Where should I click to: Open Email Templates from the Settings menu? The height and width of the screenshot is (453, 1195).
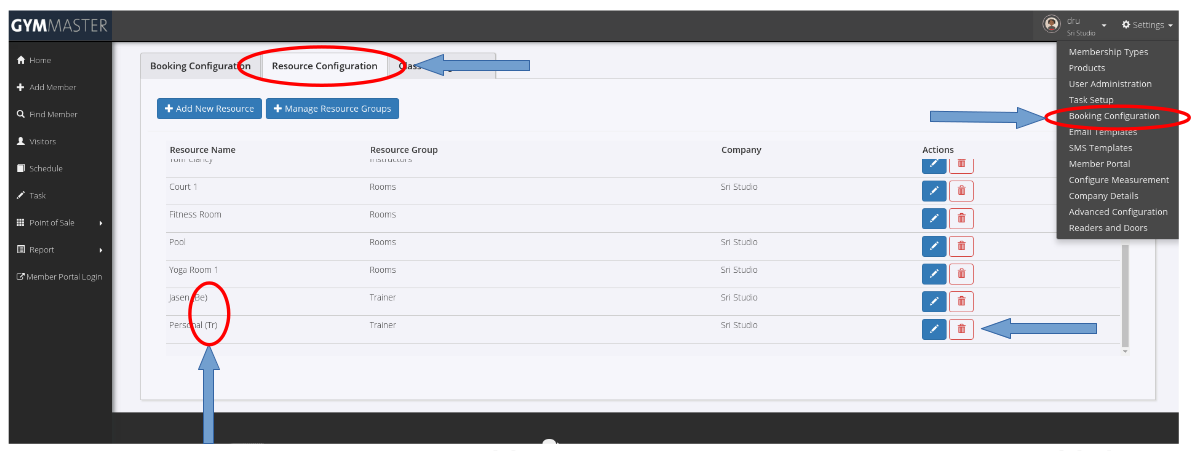click(1103, 132)
